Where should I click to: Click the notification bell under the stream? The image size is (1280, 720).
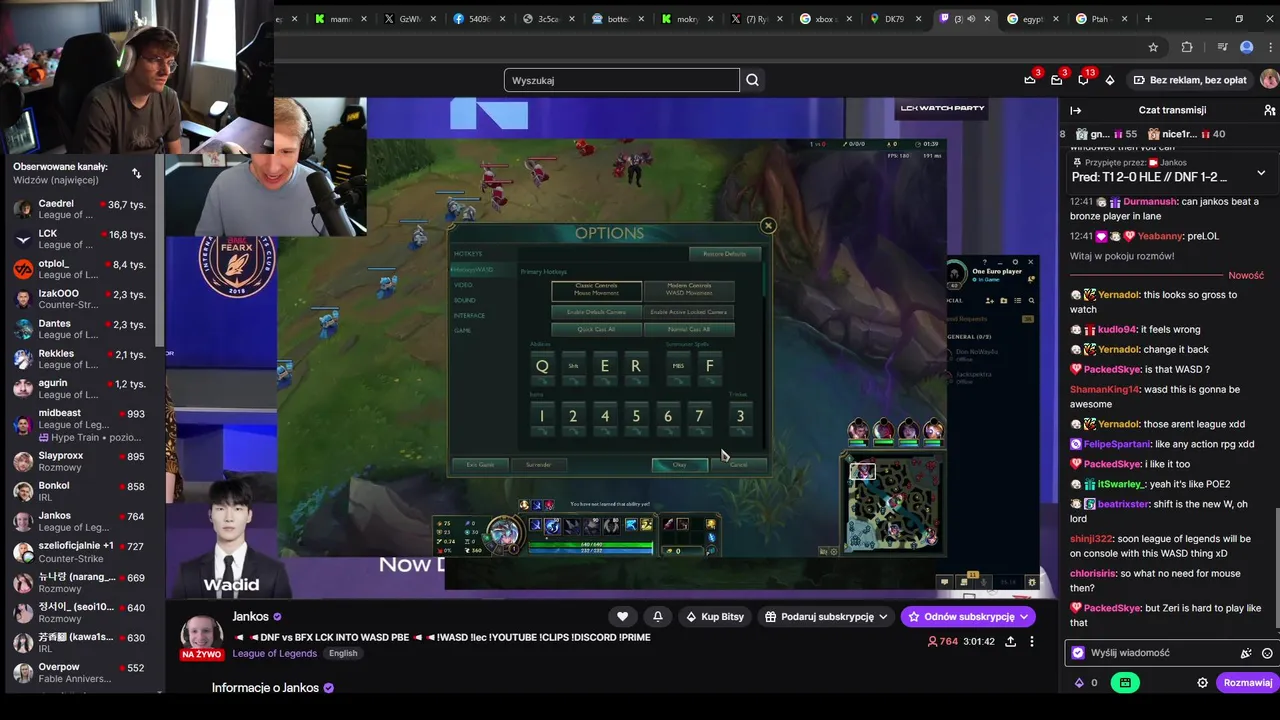[x=658, y=617]
